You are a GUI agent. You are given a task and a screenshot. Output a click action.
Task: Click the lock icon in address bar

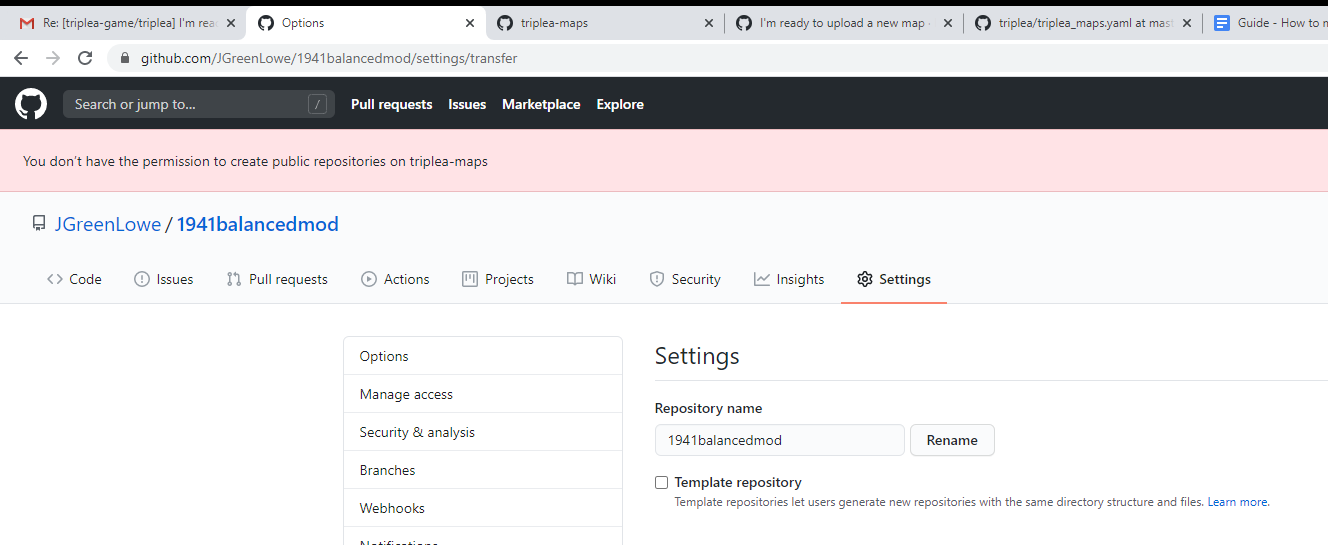125,58
